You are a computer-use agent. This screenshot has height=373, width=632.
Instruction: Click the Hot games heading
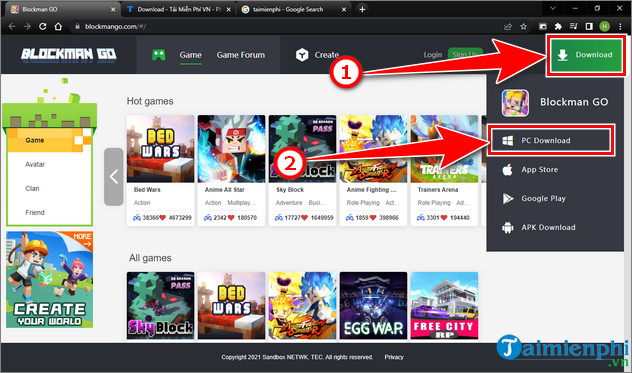150,101
